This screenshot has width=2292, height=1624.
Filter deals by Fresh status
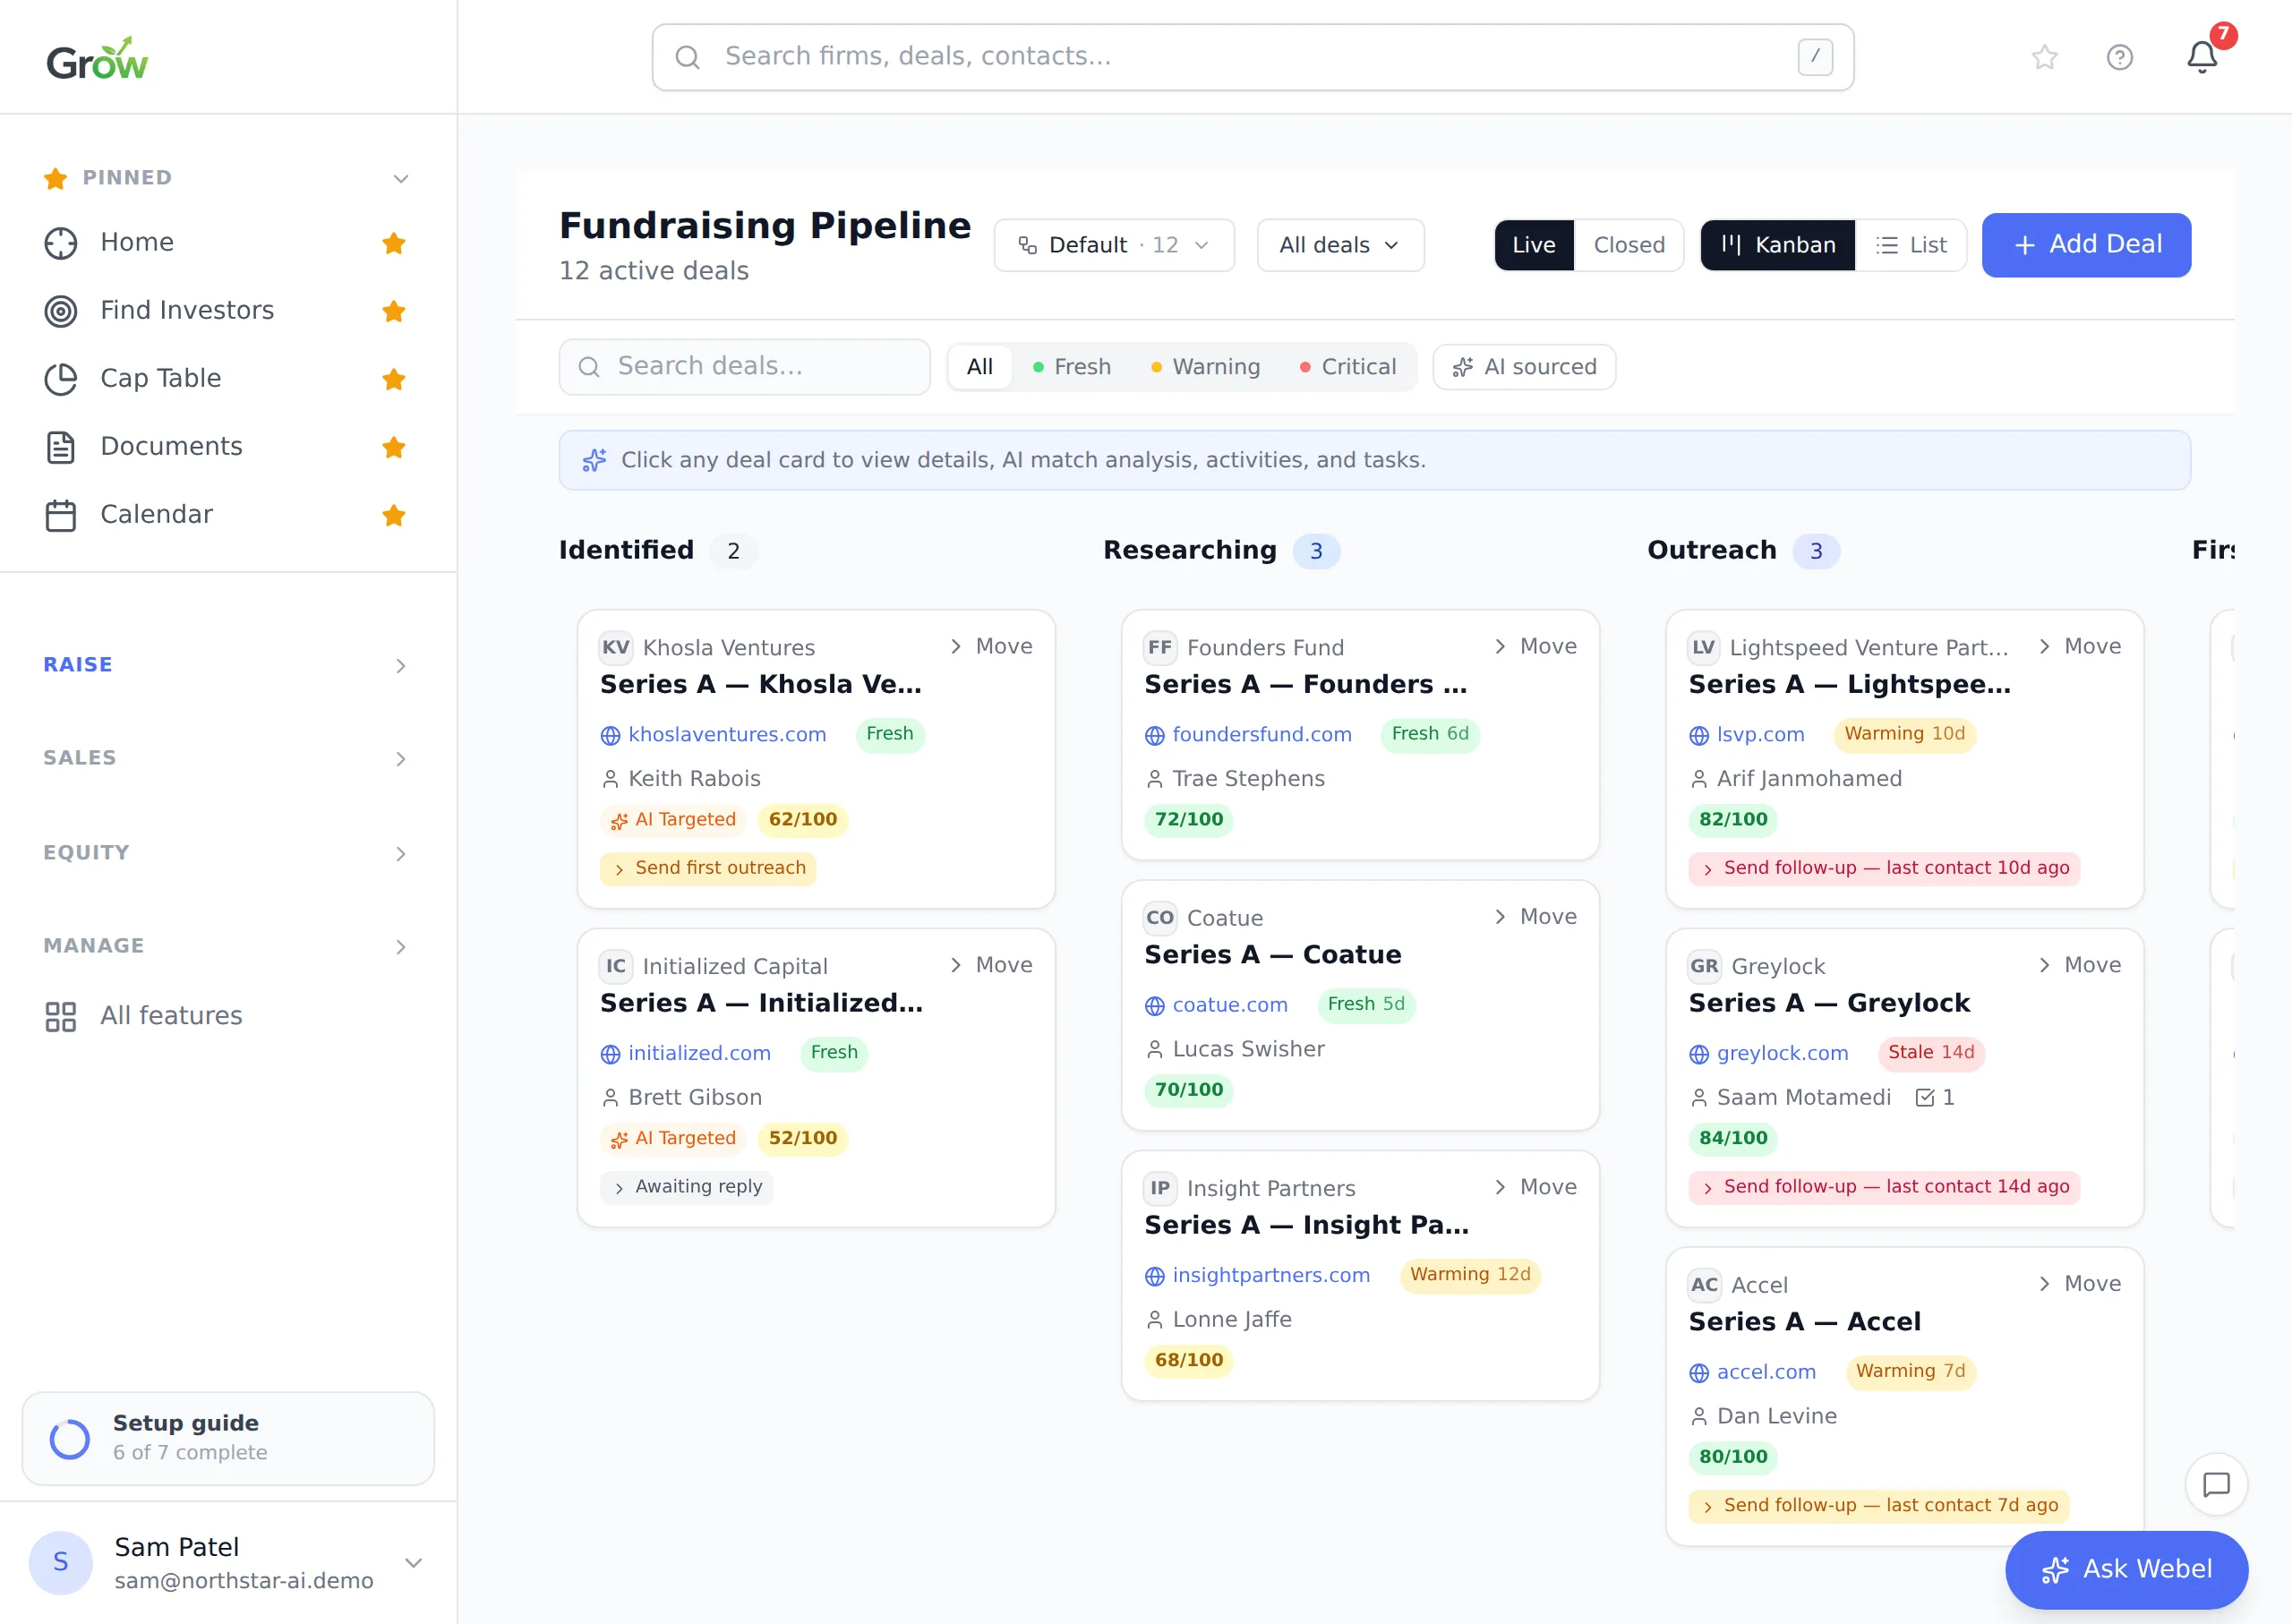(1071, 367)
